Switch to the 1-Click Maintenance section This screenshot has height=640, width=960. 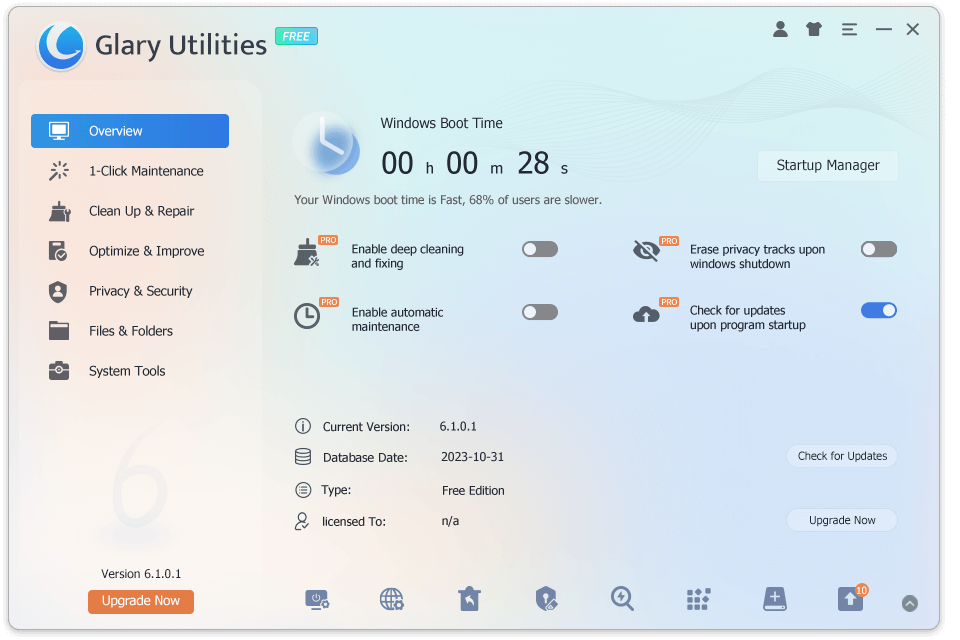[x=130, y=171]
